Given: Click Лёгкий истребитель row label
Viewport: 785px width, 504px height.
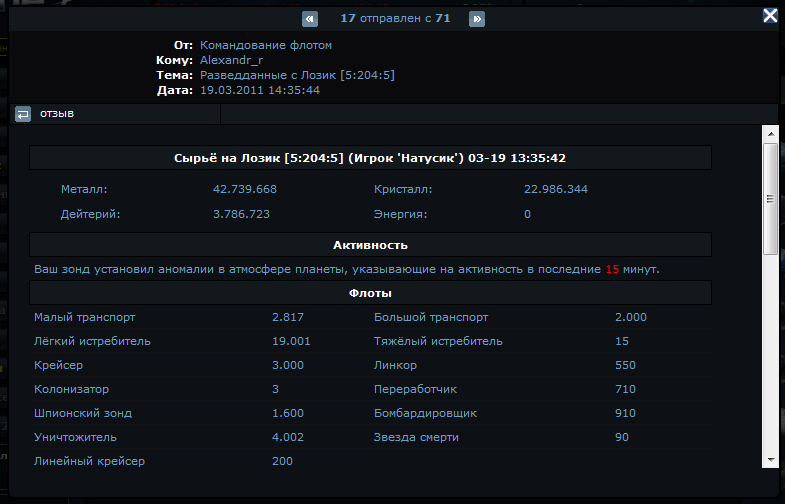Looking at the screenshot, I should coord(92,341).
